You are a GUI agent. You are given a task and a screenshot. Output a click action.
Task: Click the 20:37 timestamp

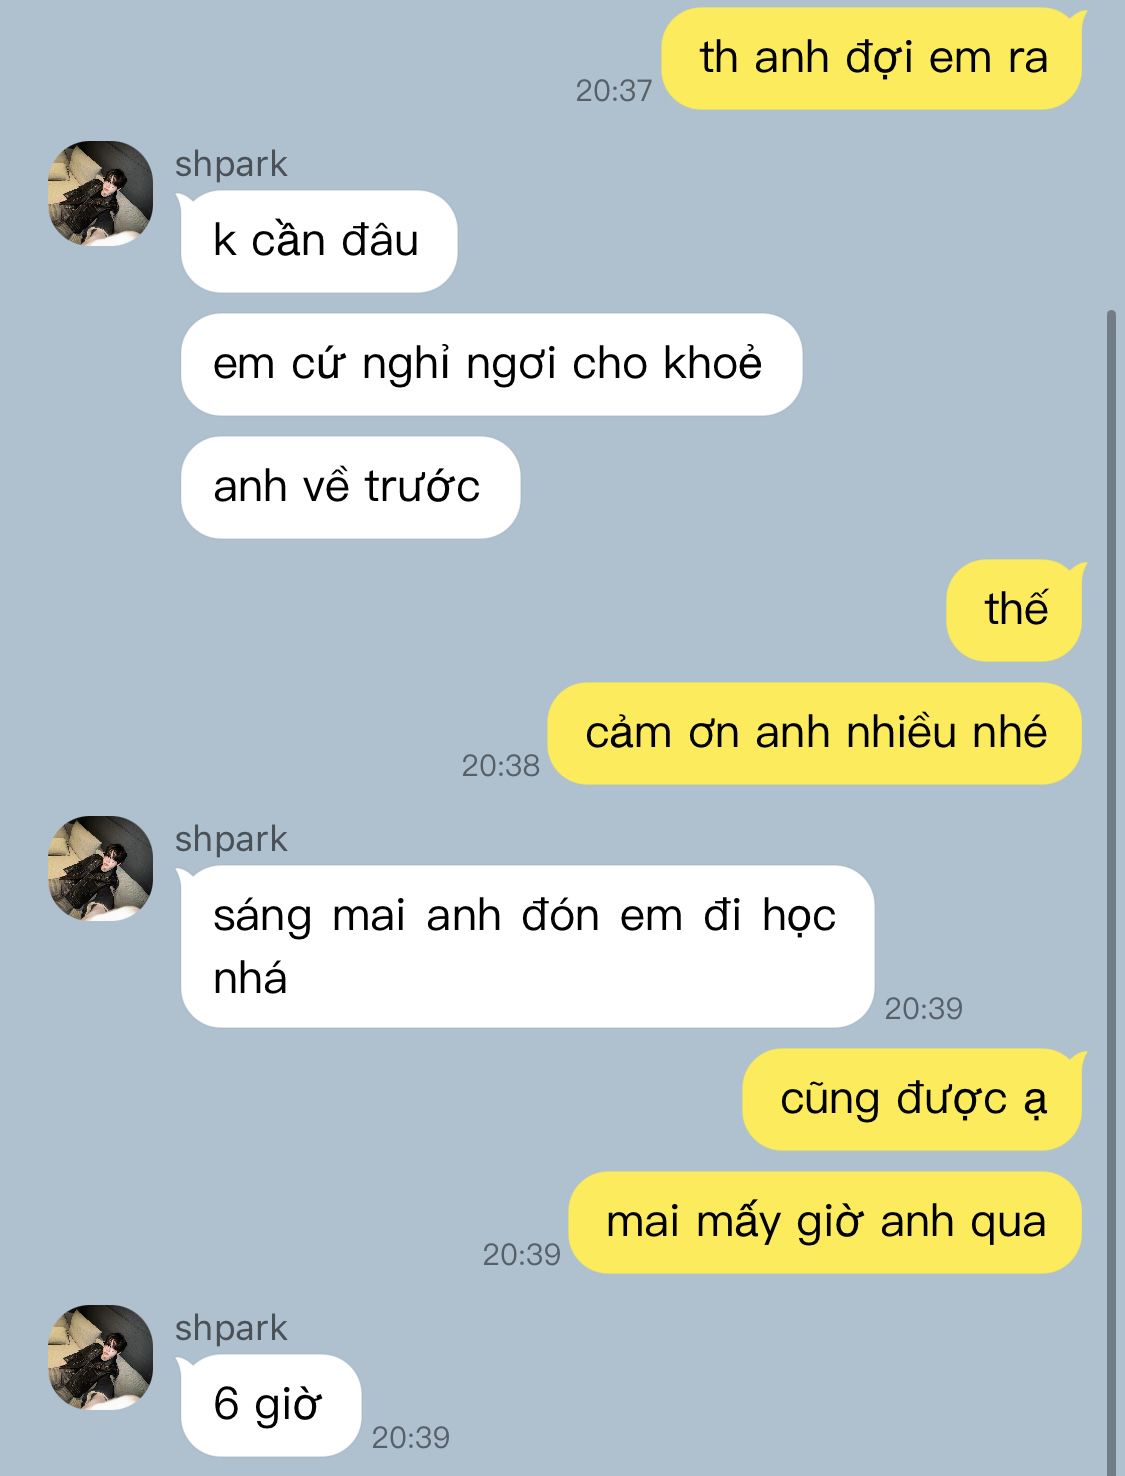pyautogui.click(x=613, y=91)
